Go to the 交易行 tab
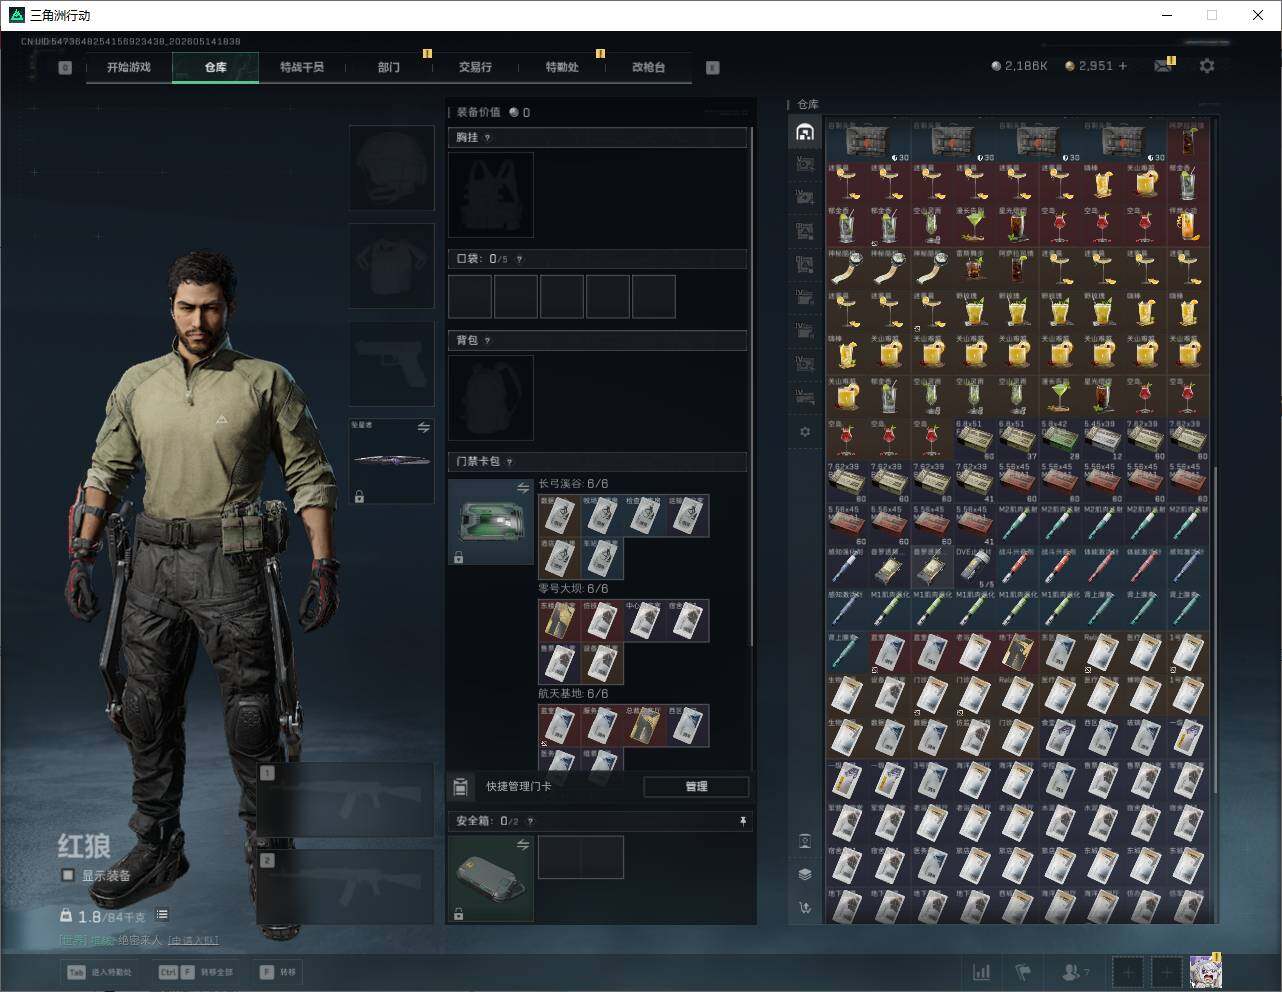This screenshot has height=992, width=1282. click(475, 67)
